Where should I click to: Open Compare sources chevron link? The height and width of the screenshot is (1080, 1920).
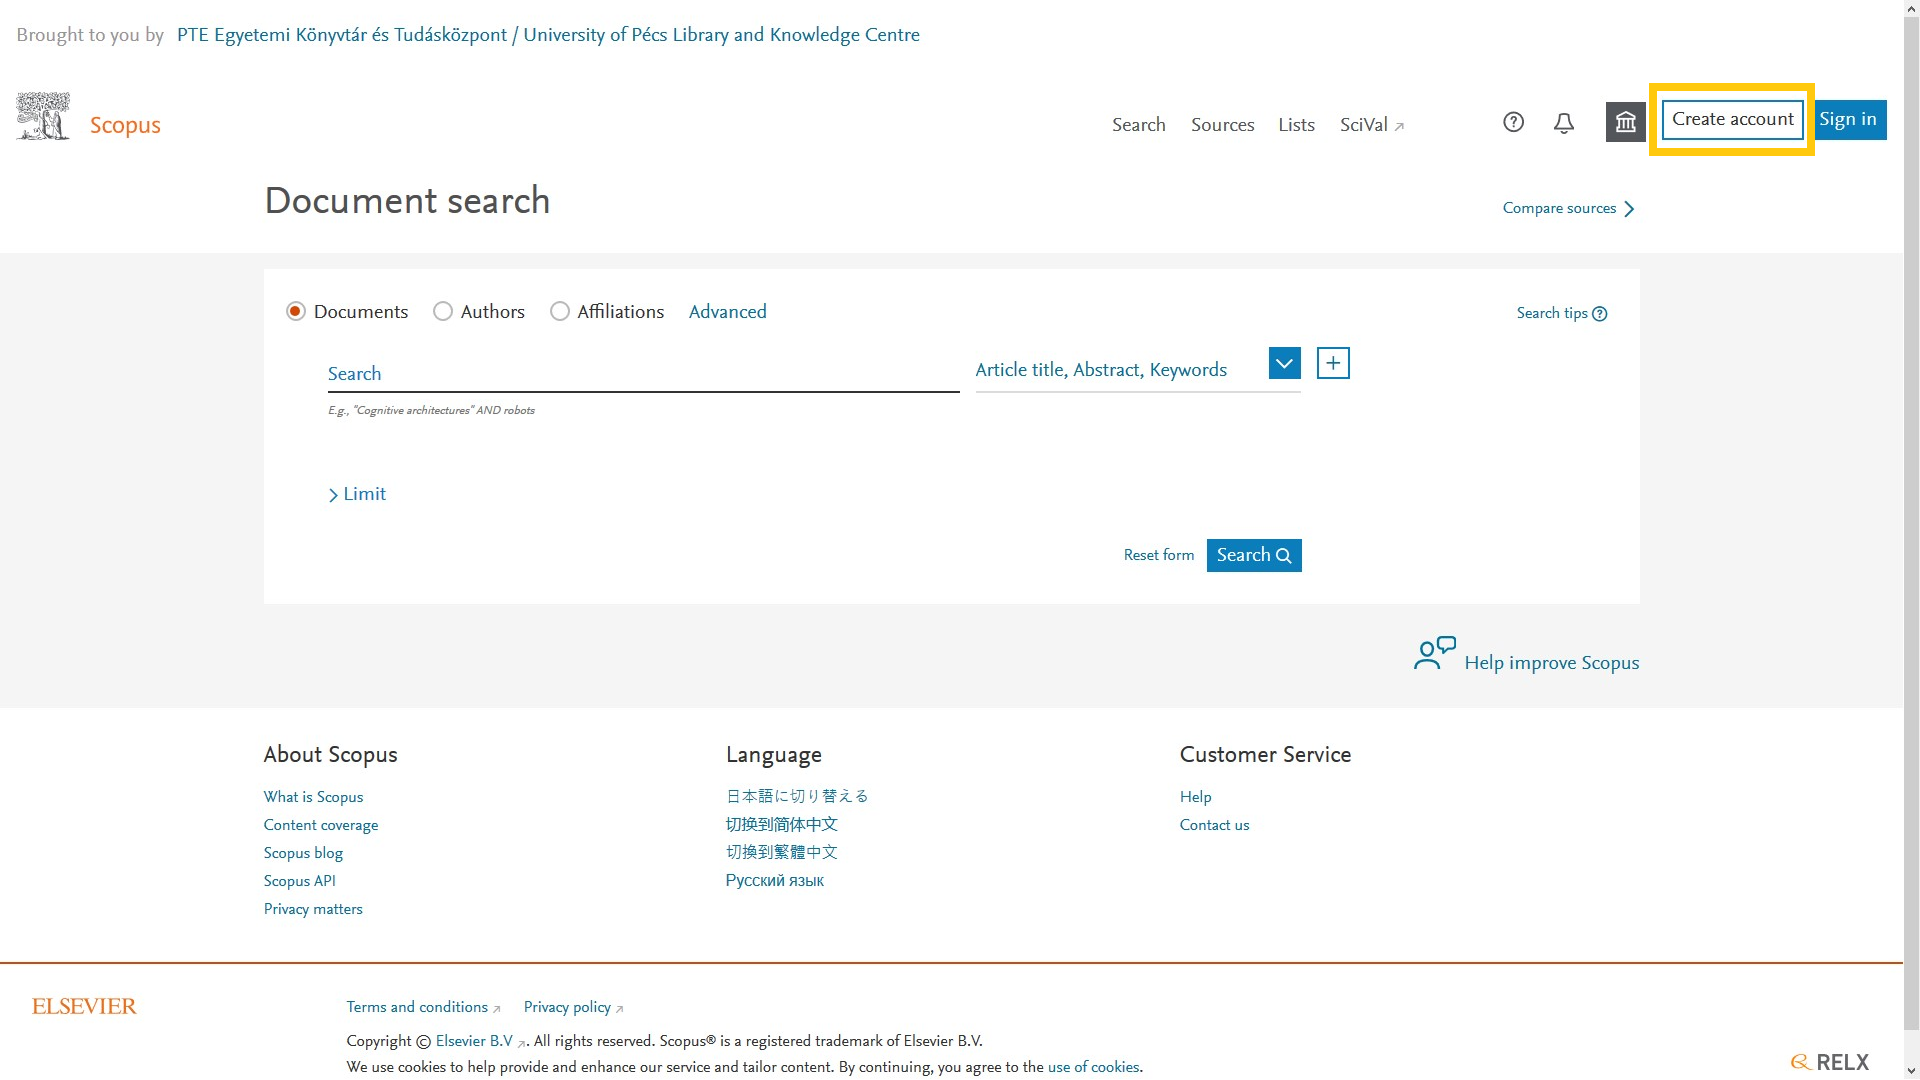(x=1568, y=208)
